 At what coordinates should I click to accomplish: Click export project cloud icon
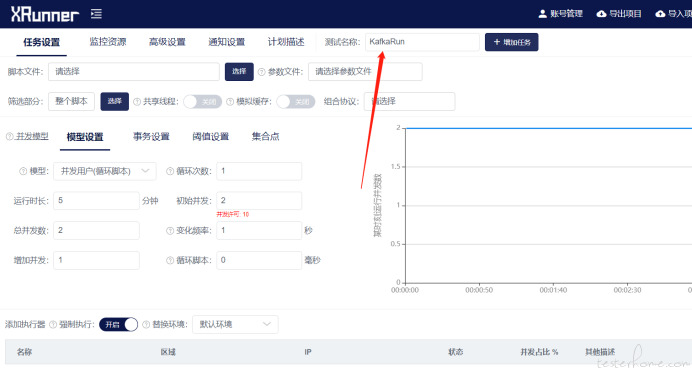601,14
